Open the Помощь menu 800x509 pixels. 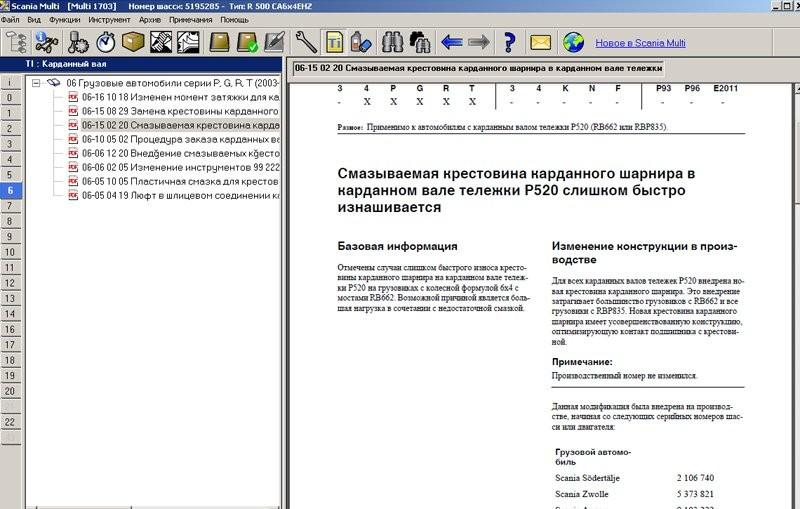coord(234,20)
